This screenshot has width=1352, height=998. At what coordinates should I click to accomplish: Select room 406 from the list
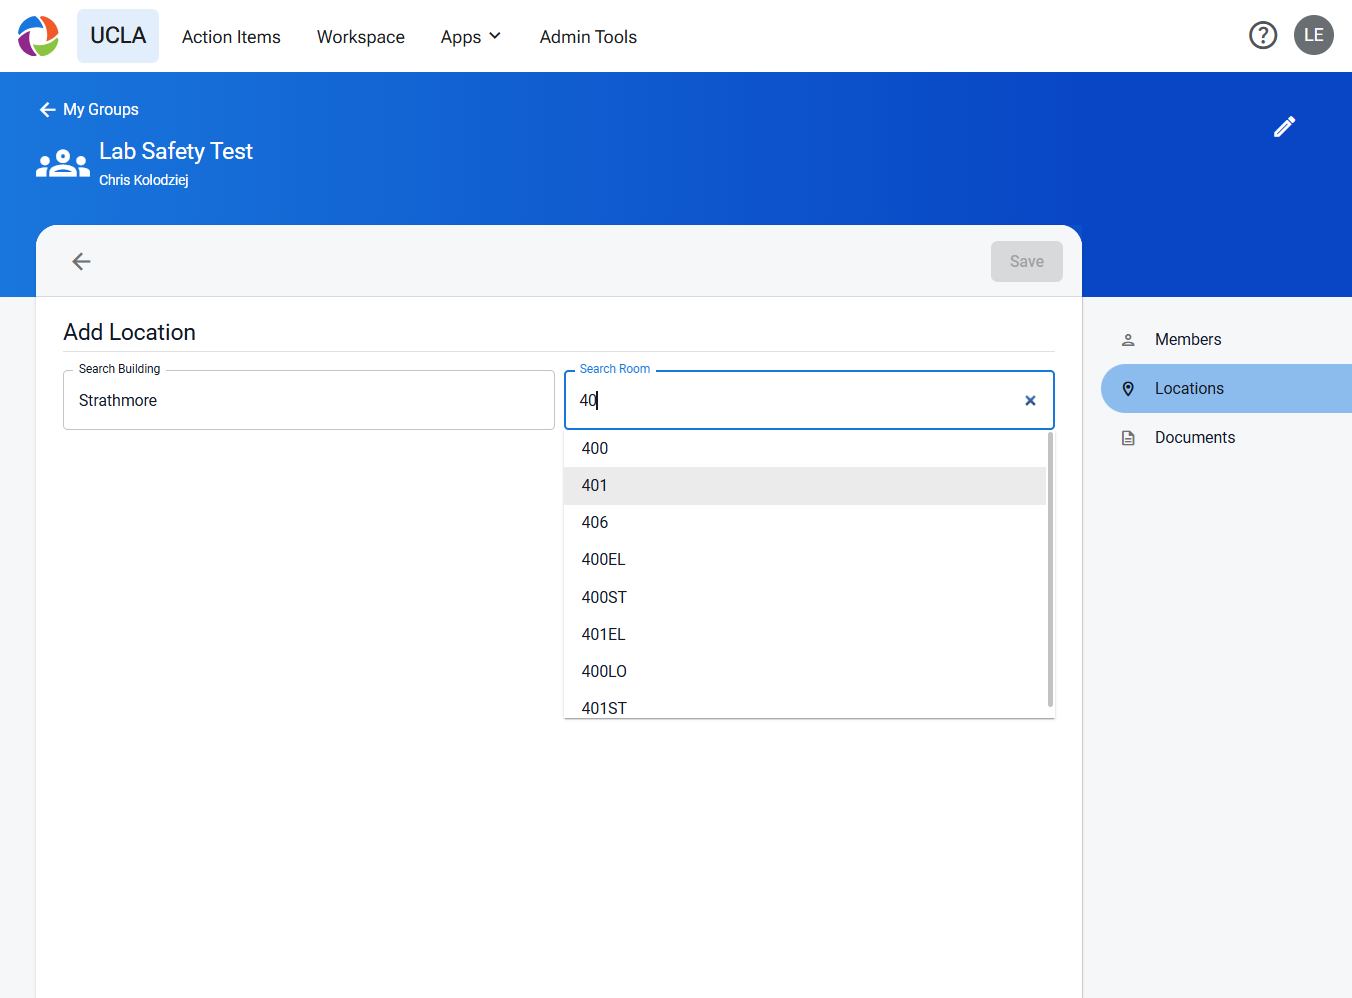pos(805,522)
